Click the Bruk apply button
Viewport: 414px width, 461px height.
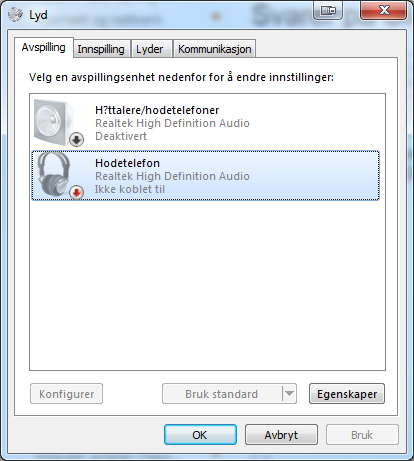[x=362, y=435]
